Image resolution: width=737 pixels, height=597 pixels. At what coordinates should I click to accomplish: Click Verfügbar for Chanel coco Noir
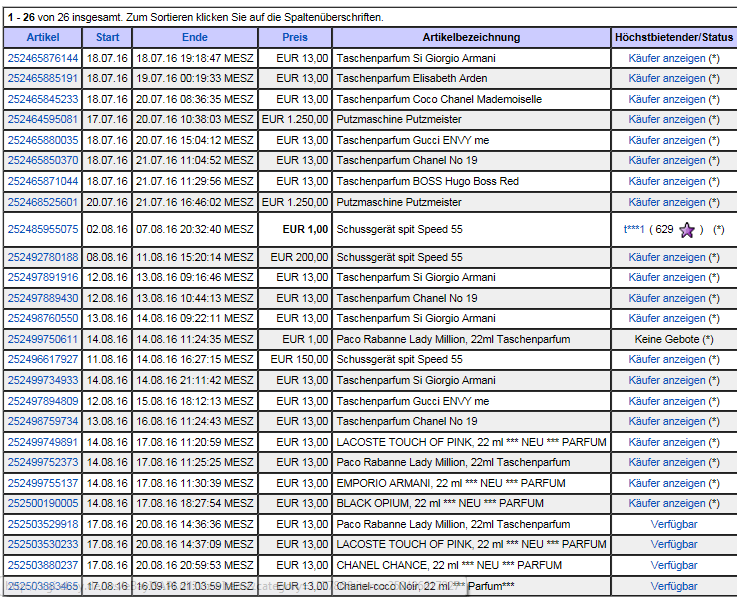[x=674, y=586]
